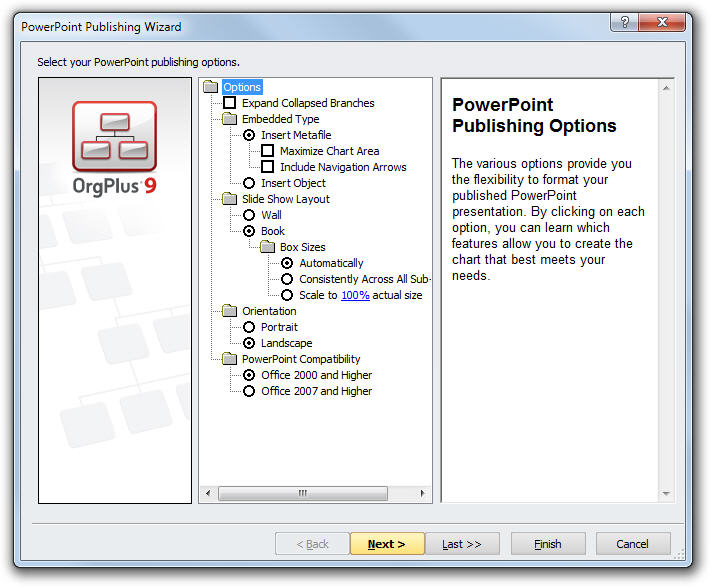Click the options tree horizontal scrollbar right arrow
Image resolution: width=711 pixels, height=587 pixels.
[x=425, y=494]
